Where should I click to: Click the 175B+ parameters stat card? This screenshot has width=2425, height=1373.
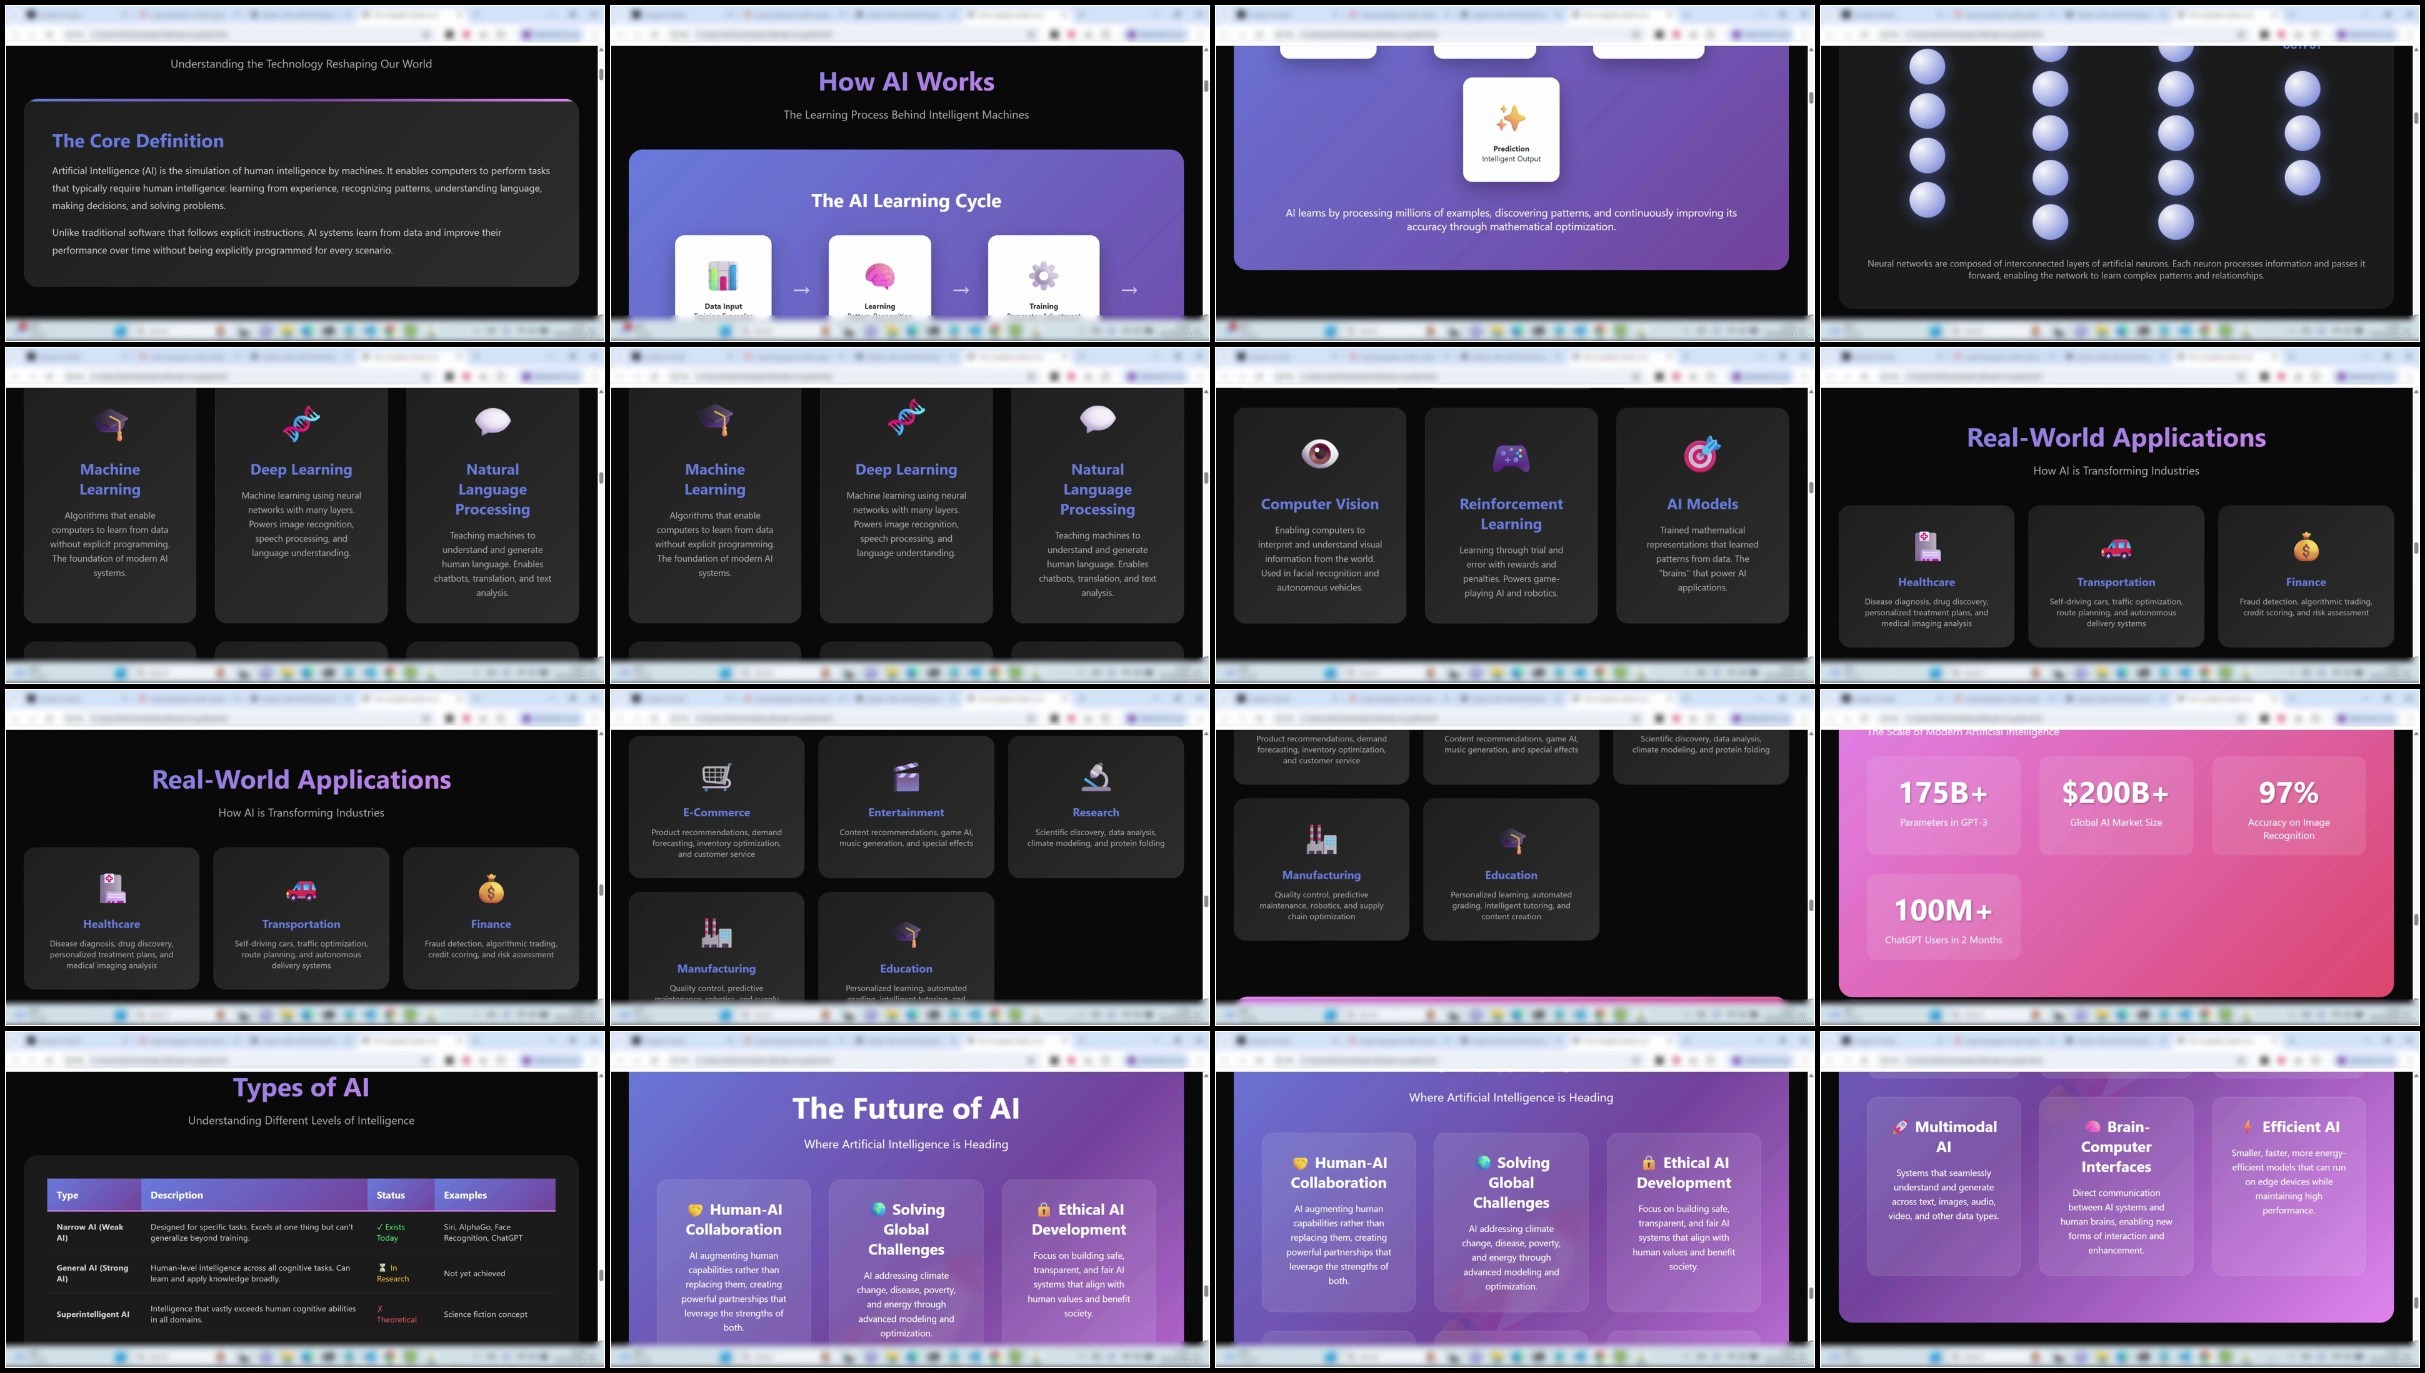1943,805
